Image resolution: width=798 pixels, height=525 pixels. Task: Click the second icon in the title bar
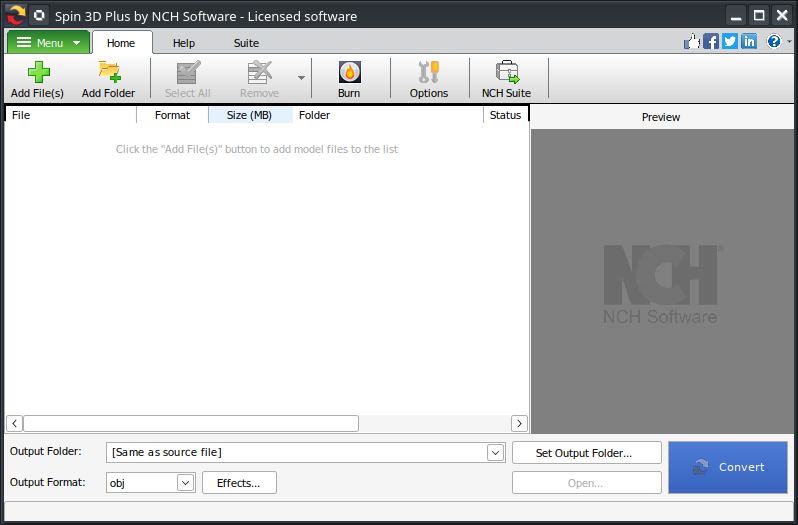(40, 15)
